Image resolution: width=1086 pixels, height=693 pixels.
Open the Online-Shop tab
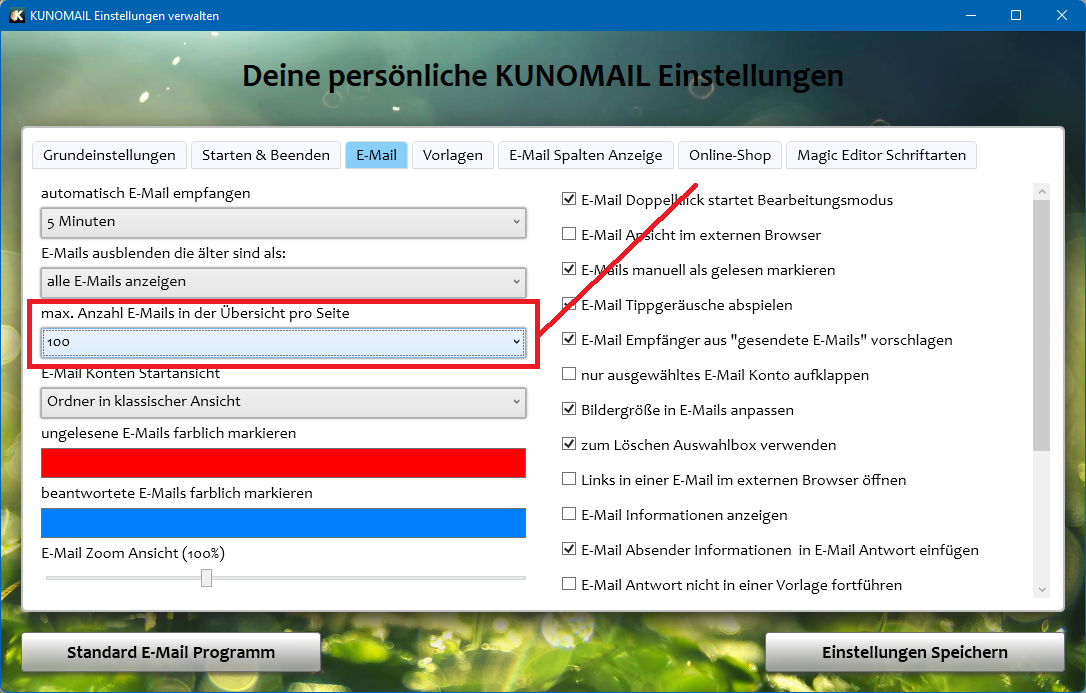tap(730, 155)
